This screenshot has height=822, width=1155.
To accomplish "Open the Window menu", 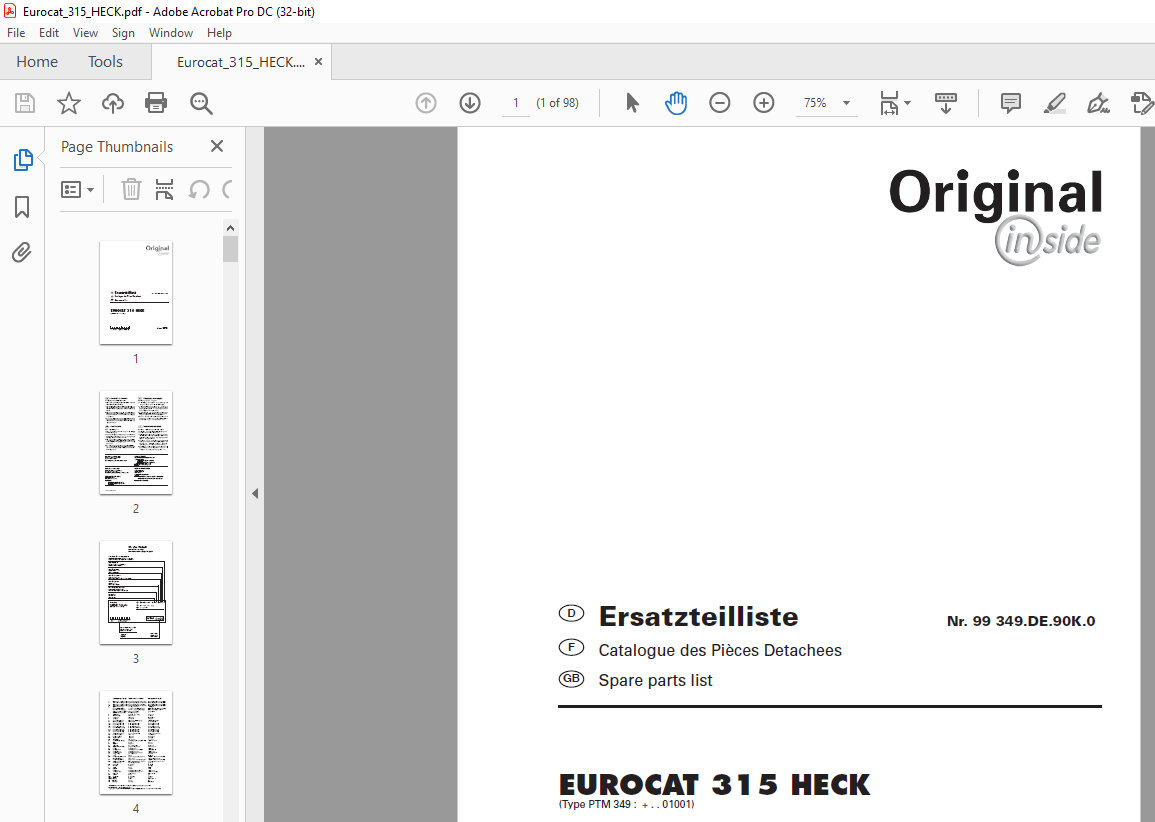I will click(171, 32).
